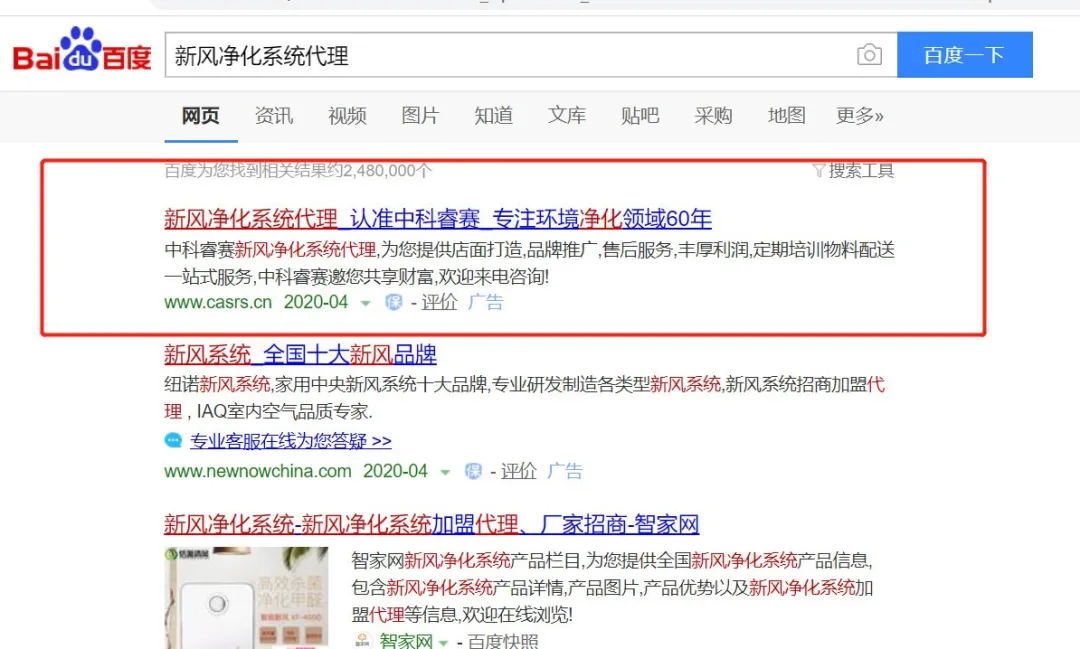This screenshot has width=1080, height=649.
Task: Click 广告 label on the casrs.cn result
Action: [486, 302]
